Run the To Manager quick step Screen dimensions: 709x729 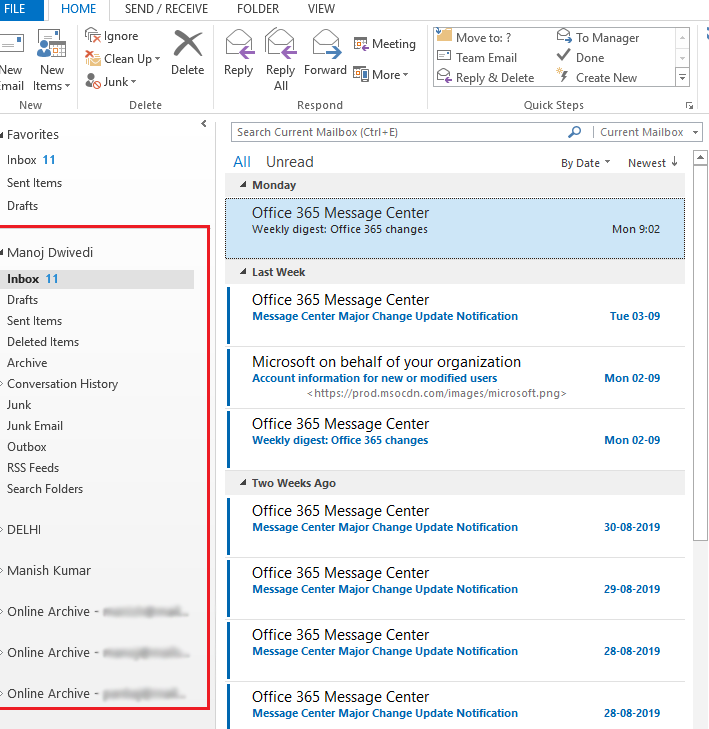pyautogui.click(x=598, y=37)
